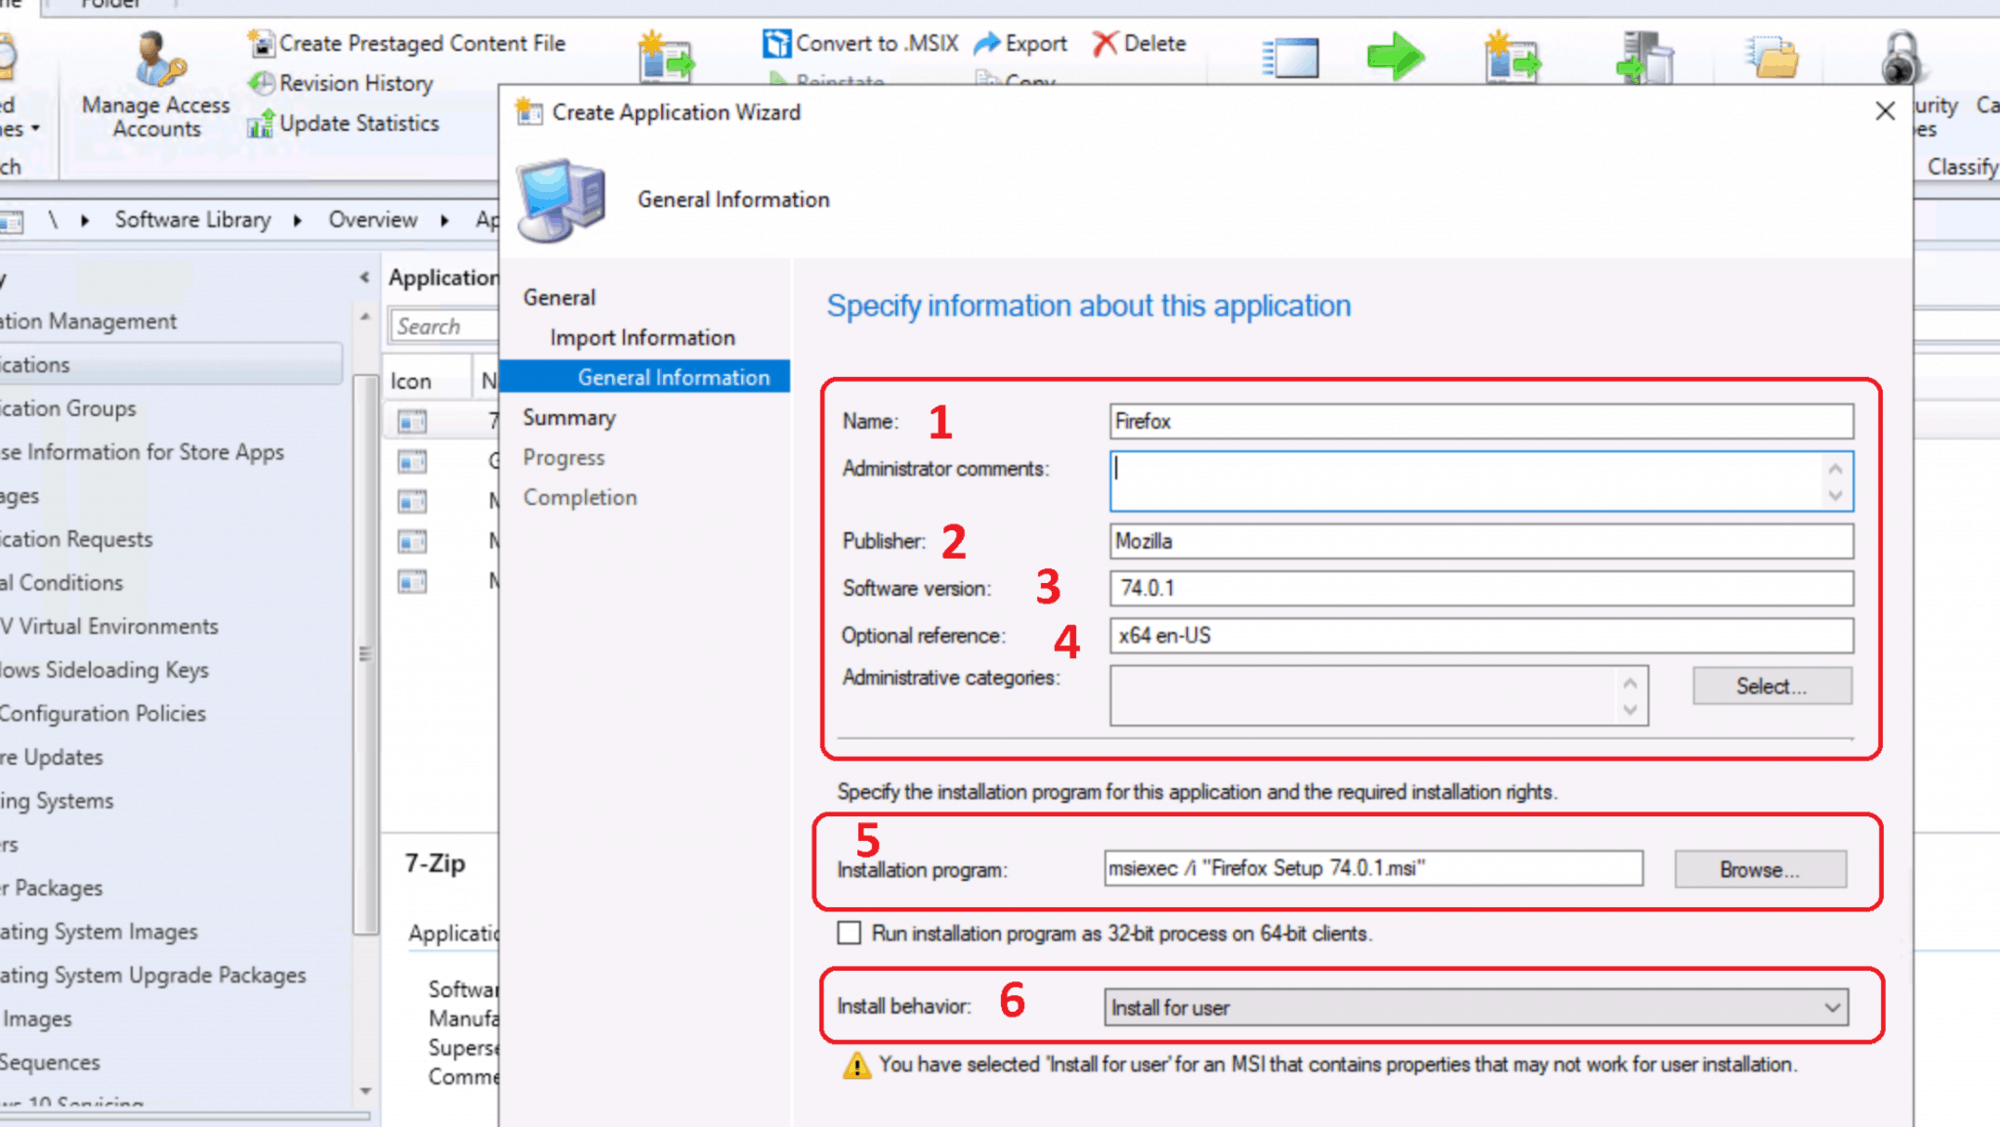Click the Revision History icon
Image resolution: width=2000 pixels, height=1127 pixels.
pos(260,83)
